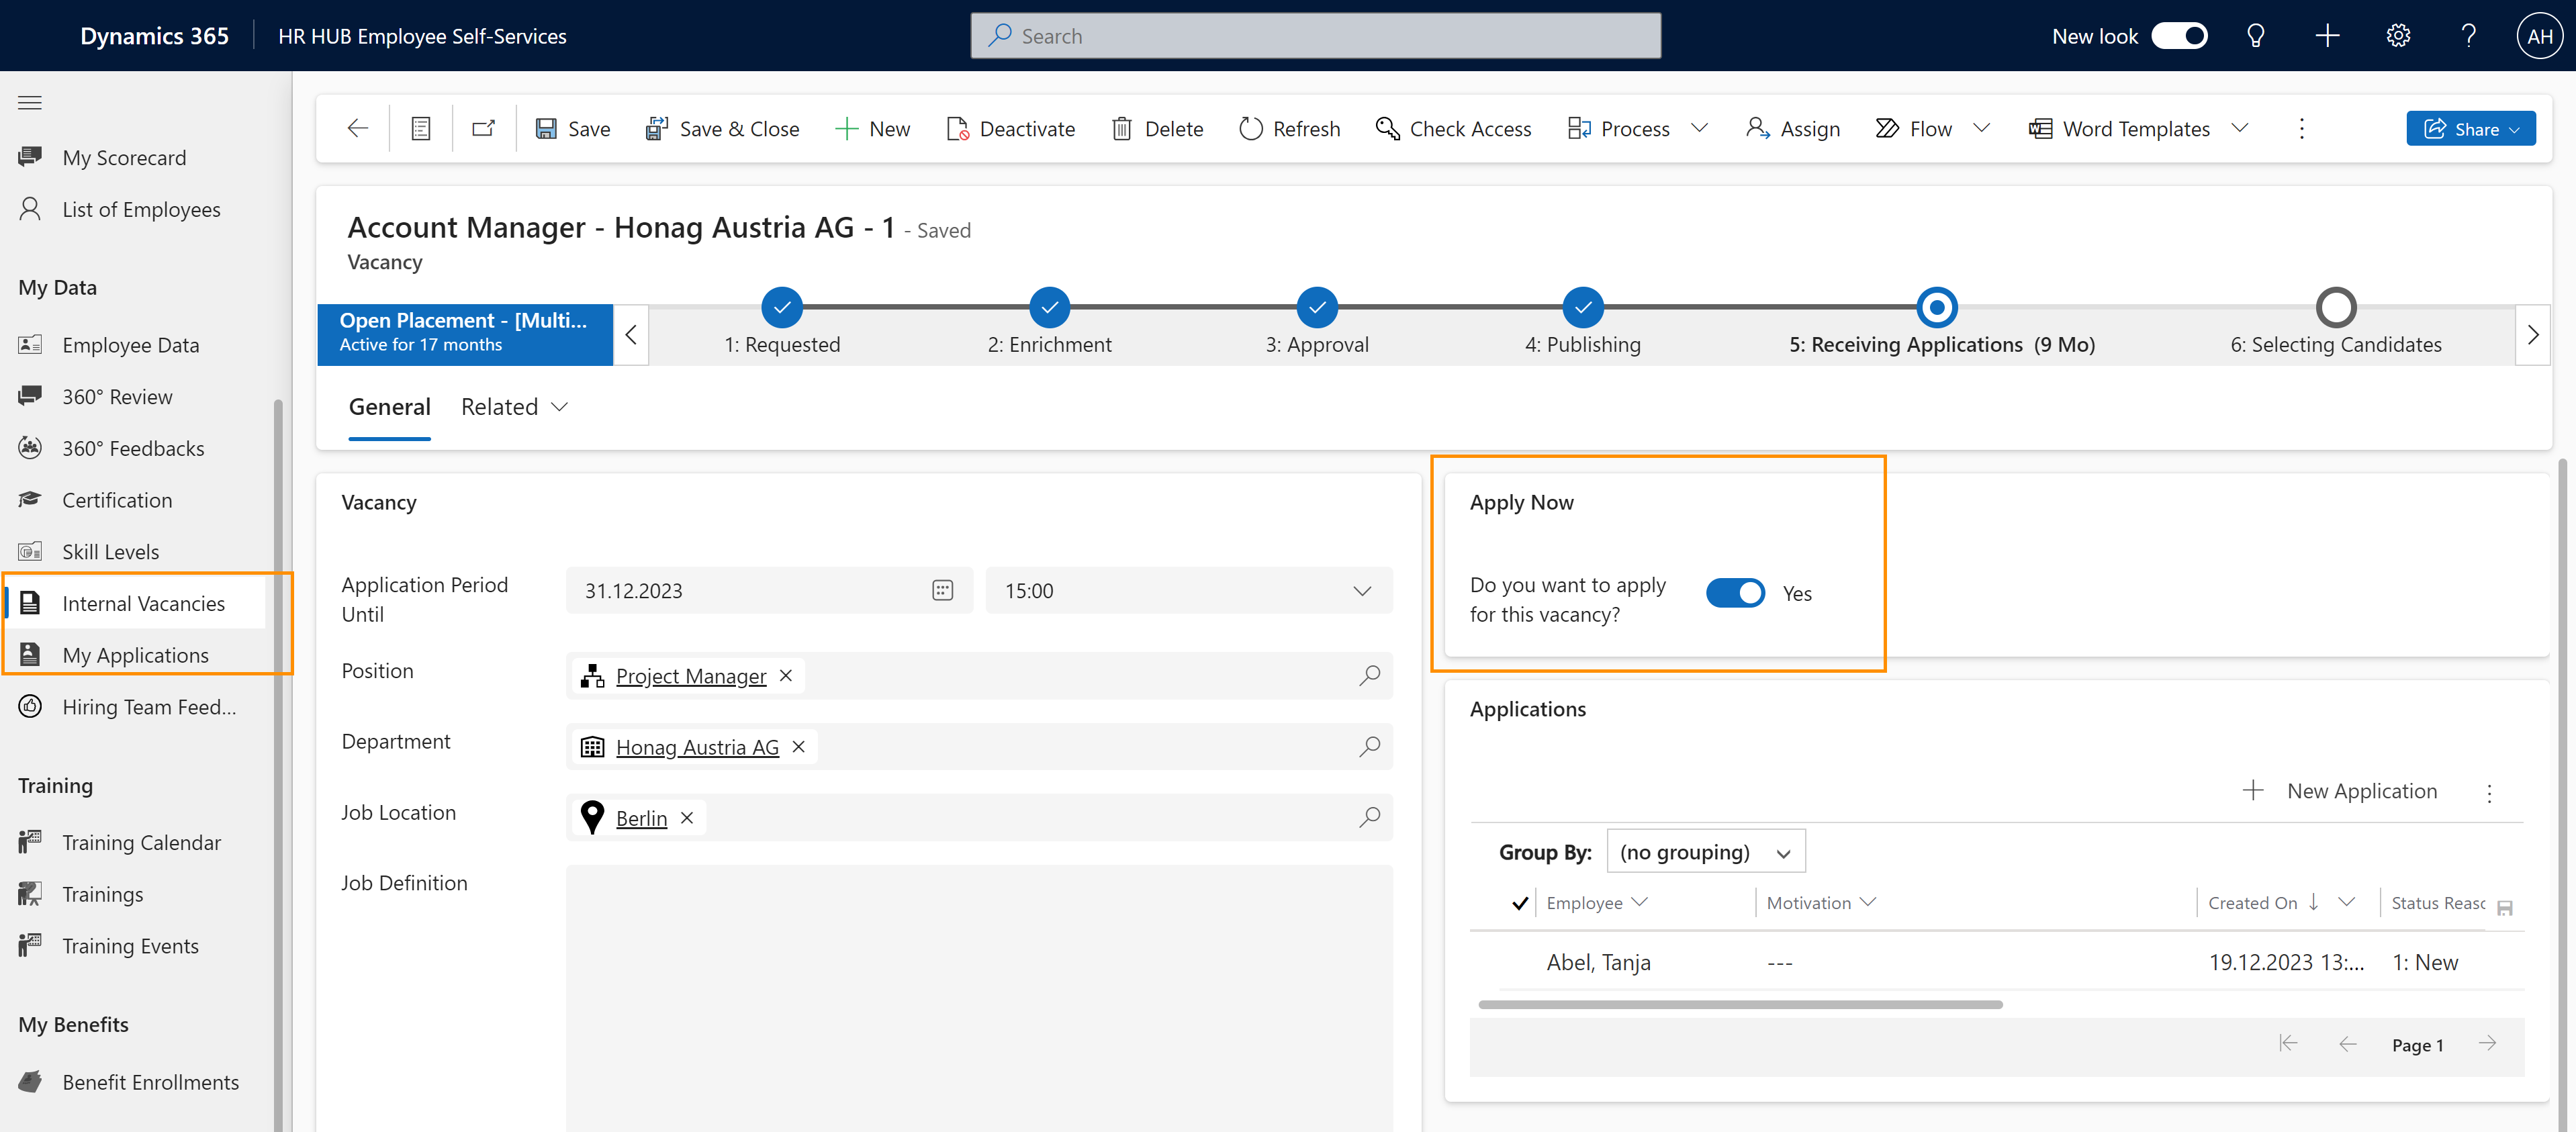Open List of Employees

pos(141,209)
